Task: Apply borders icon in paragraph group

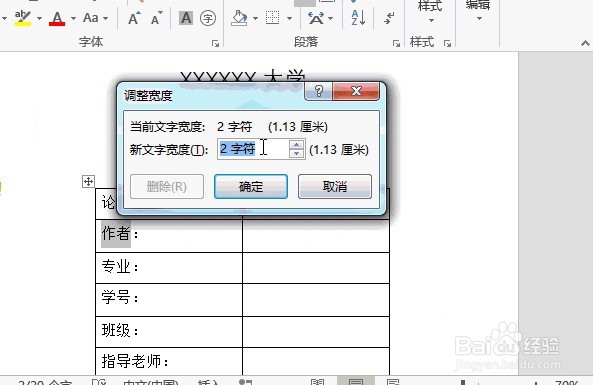Action: 272,18
